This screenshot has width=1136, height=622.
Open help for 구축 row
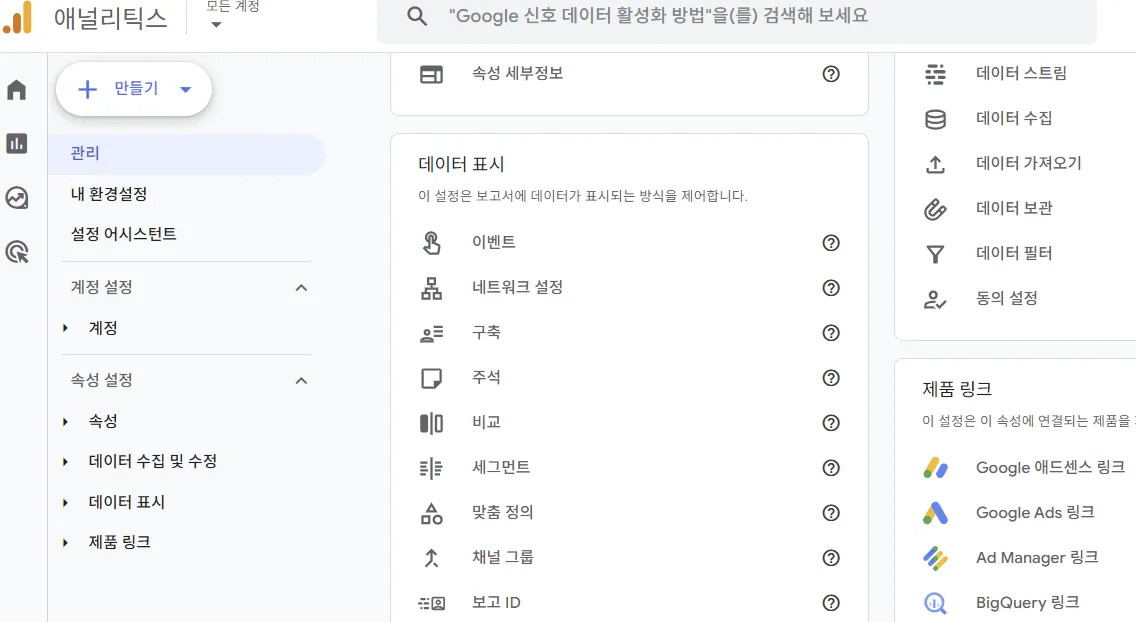point(831,333)
